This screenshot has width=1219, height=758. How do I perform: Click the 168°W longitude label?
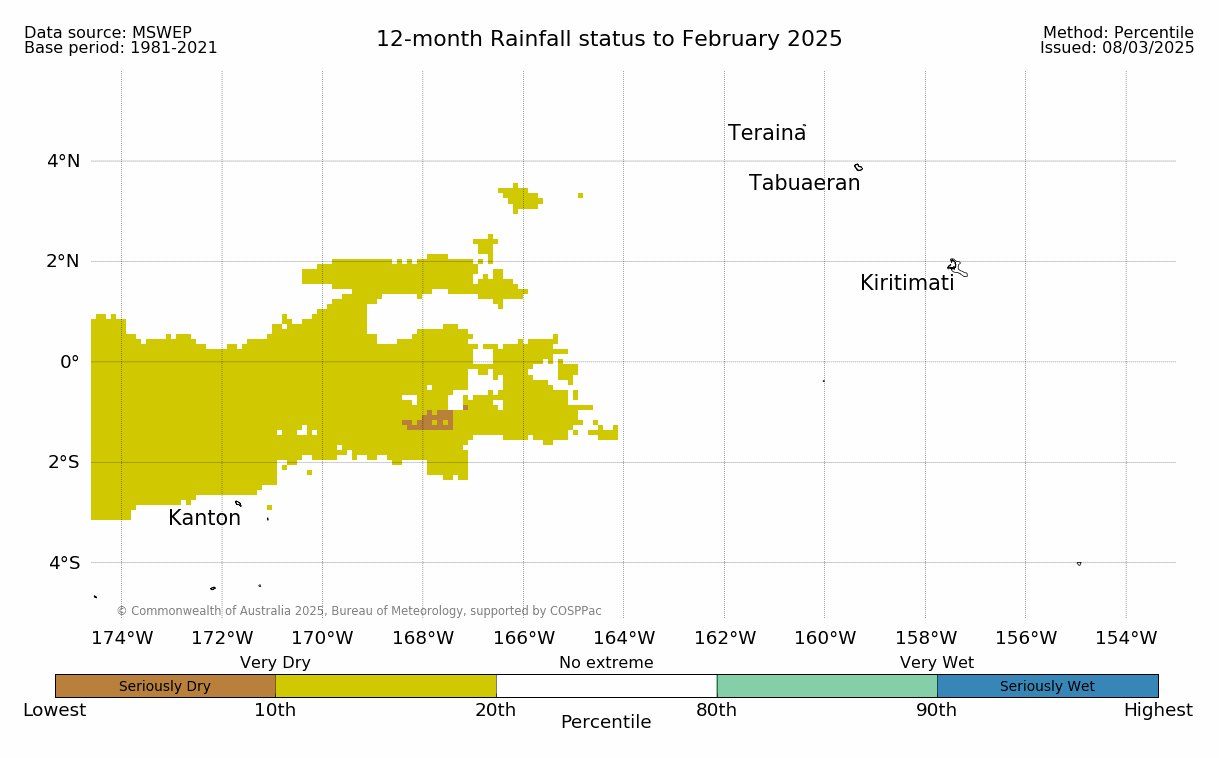[423, 638]
